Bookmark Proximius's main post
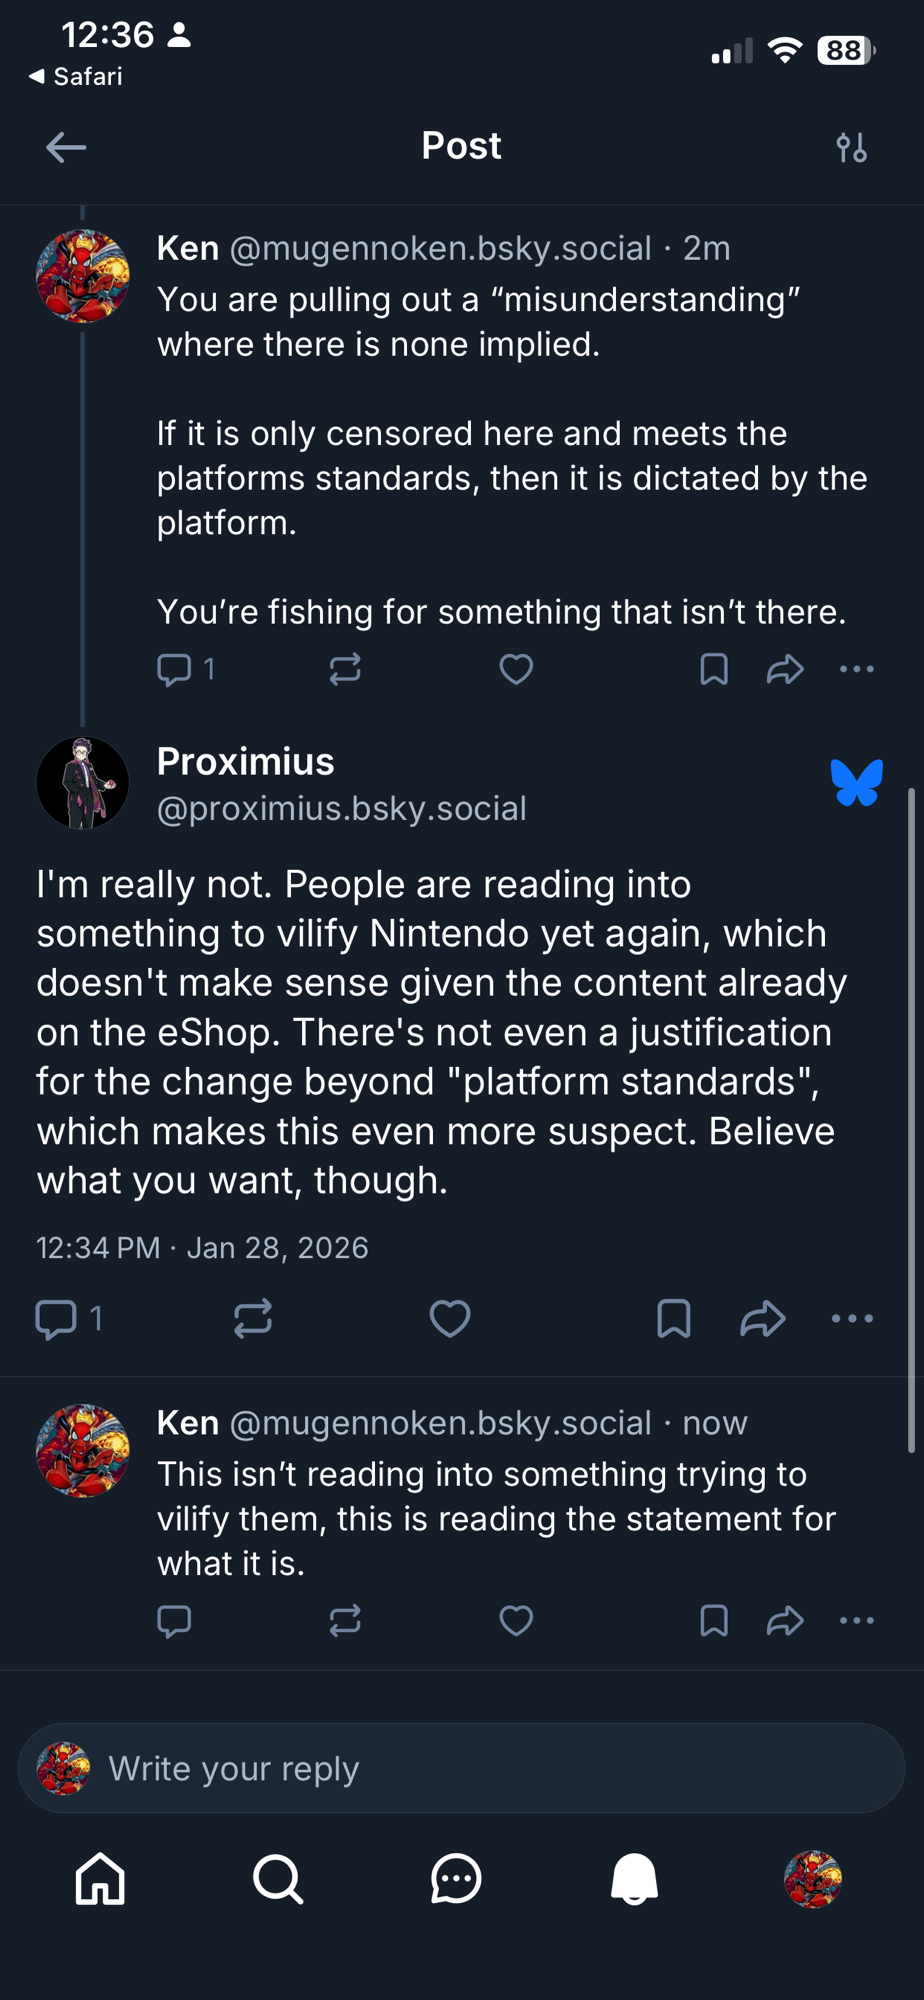The width and height of the screenshot is (924, 2000). (673, 1318)
